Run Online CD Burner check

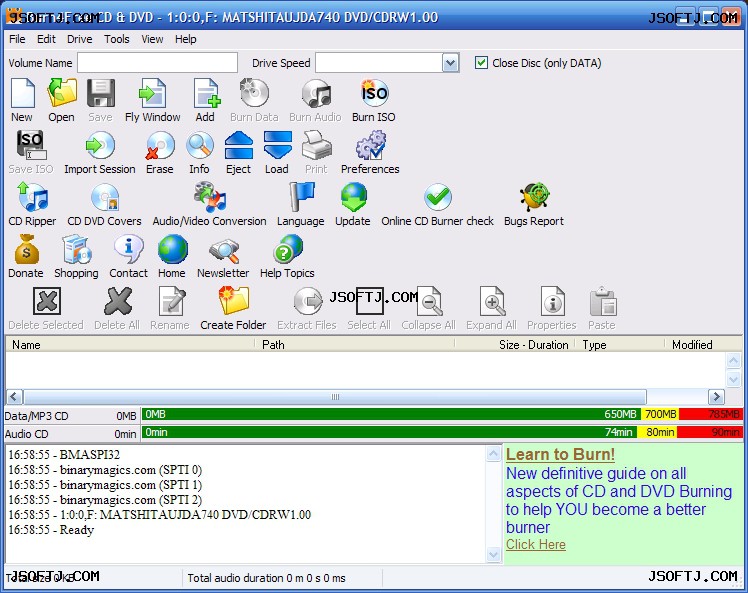pyautogui.click(x=438, y=197)
